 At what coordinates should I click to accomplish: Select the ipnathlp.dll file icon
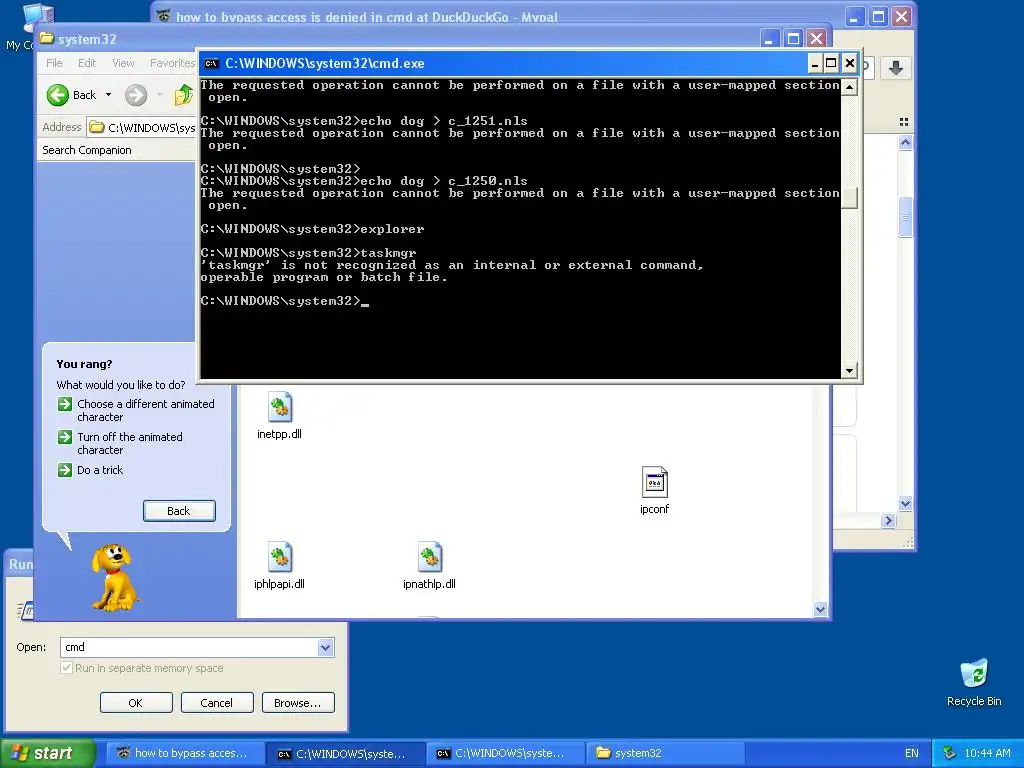click(430, 557)
